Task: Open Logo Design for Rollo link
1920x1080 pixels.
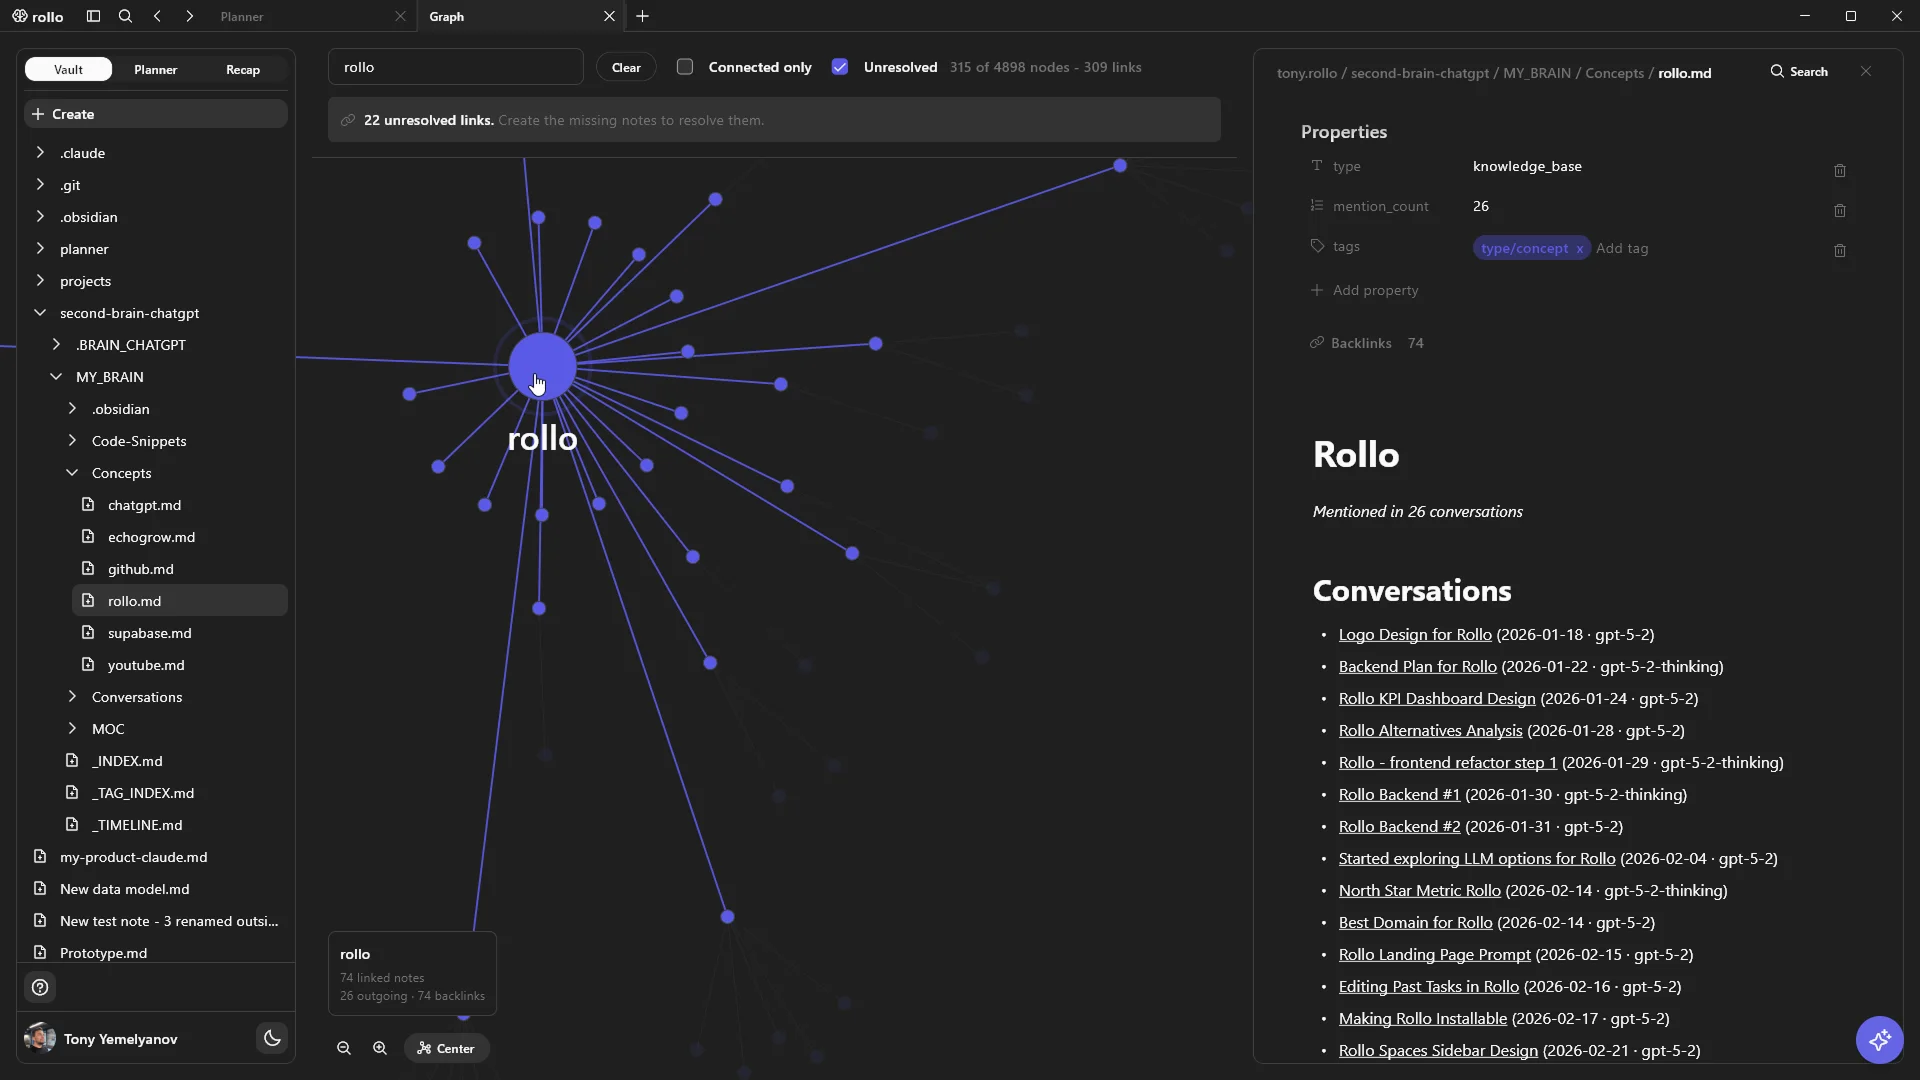Action: coord(1415,634)
